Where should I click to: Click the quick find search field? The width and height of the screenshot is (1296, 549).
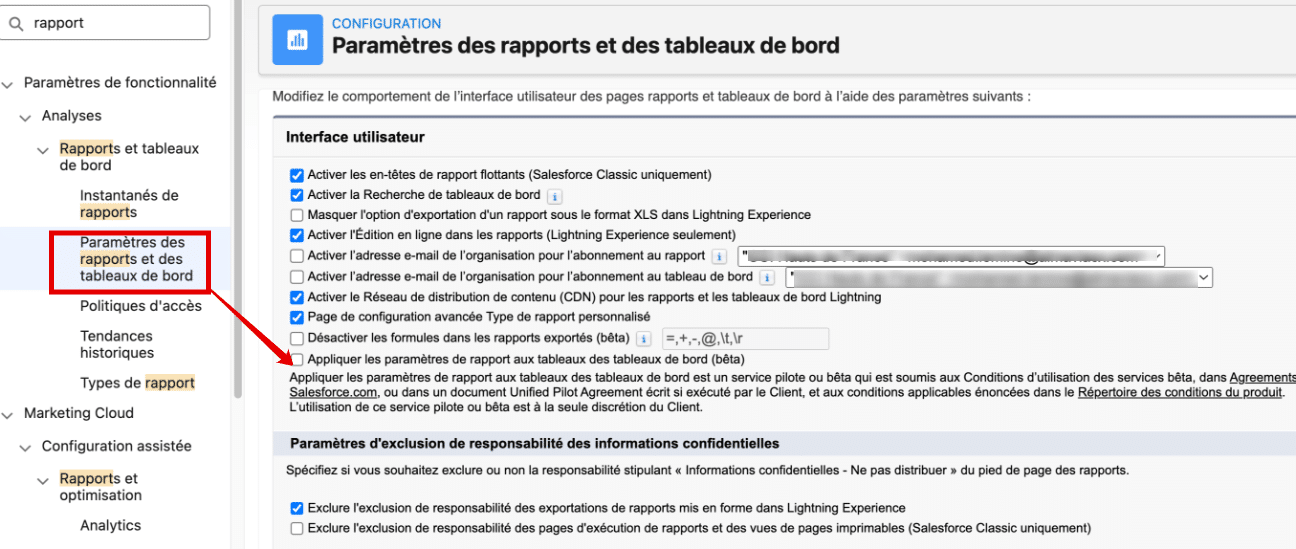click(x=115, y=23)
